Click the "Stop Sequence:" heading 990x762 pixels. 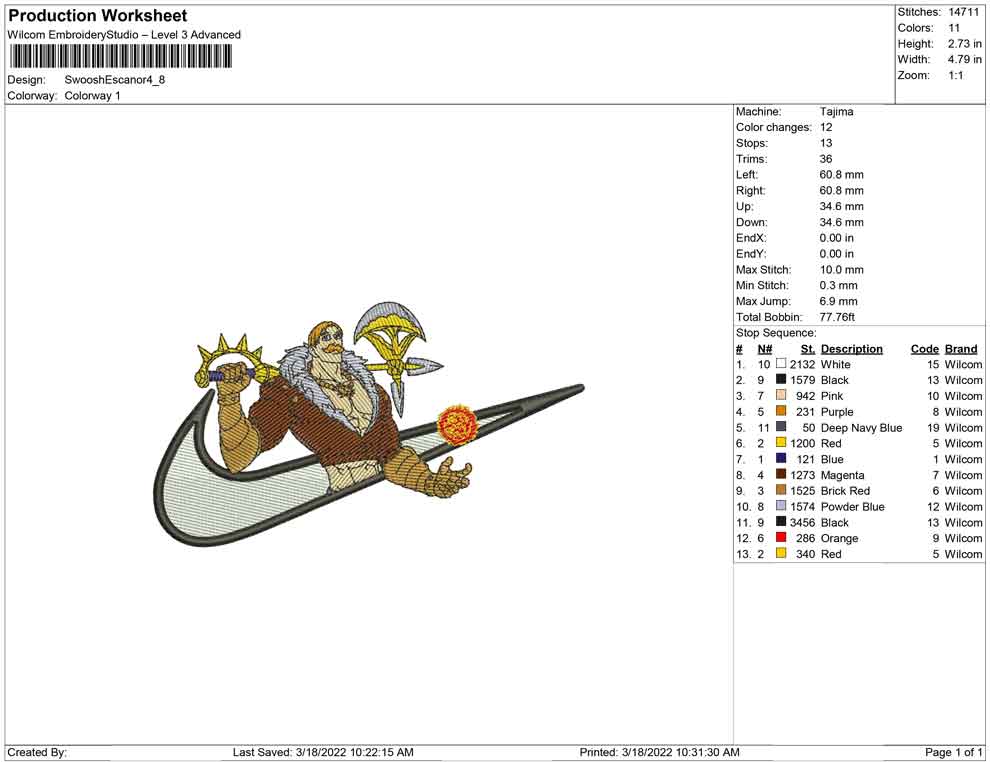coord(776,333)
